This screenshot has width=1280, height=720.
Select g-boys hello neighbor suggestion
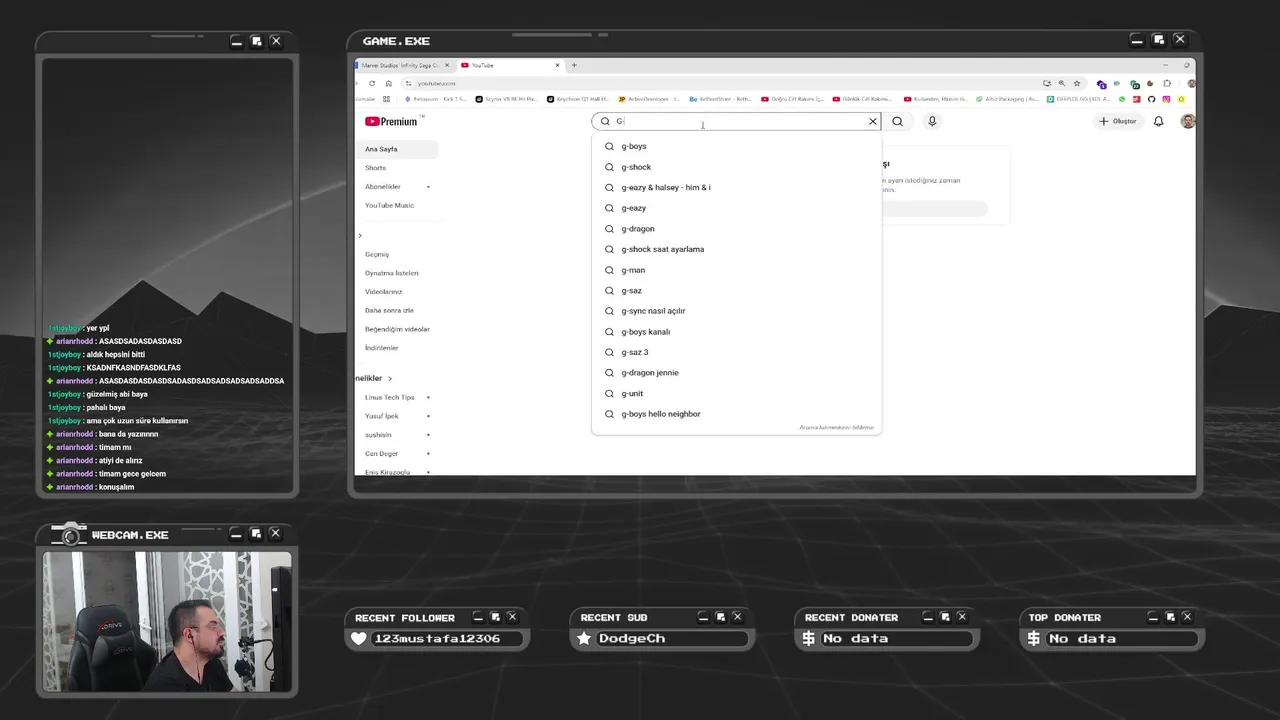(x=736, y=414)
